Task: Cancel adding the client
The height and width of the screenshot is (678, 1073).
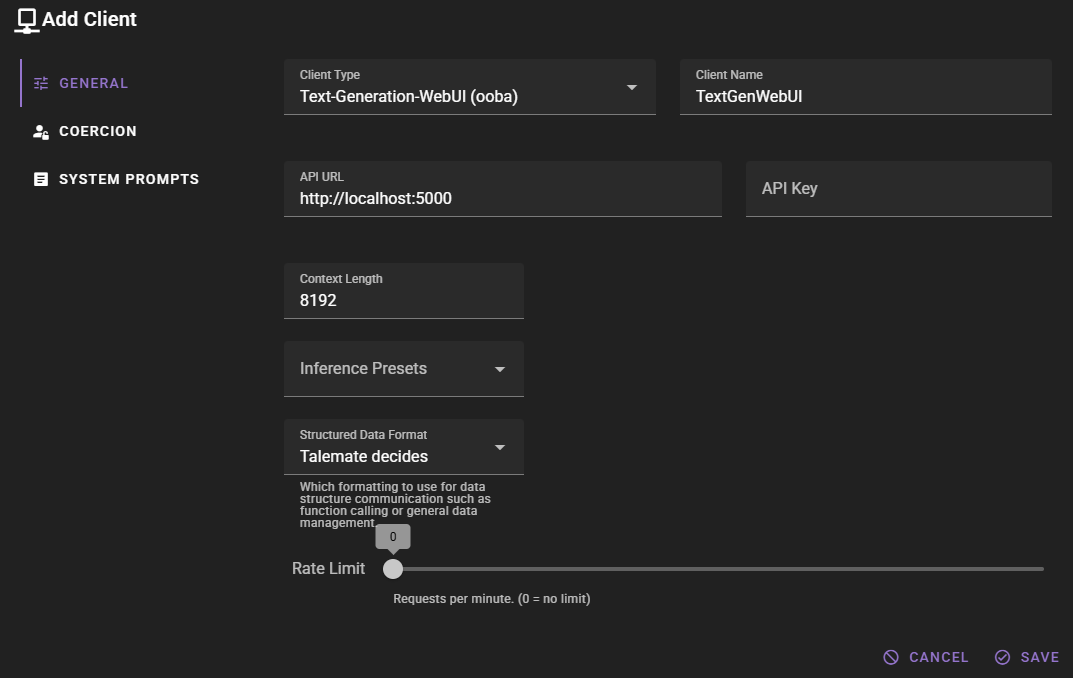Action: coord(926,657)
